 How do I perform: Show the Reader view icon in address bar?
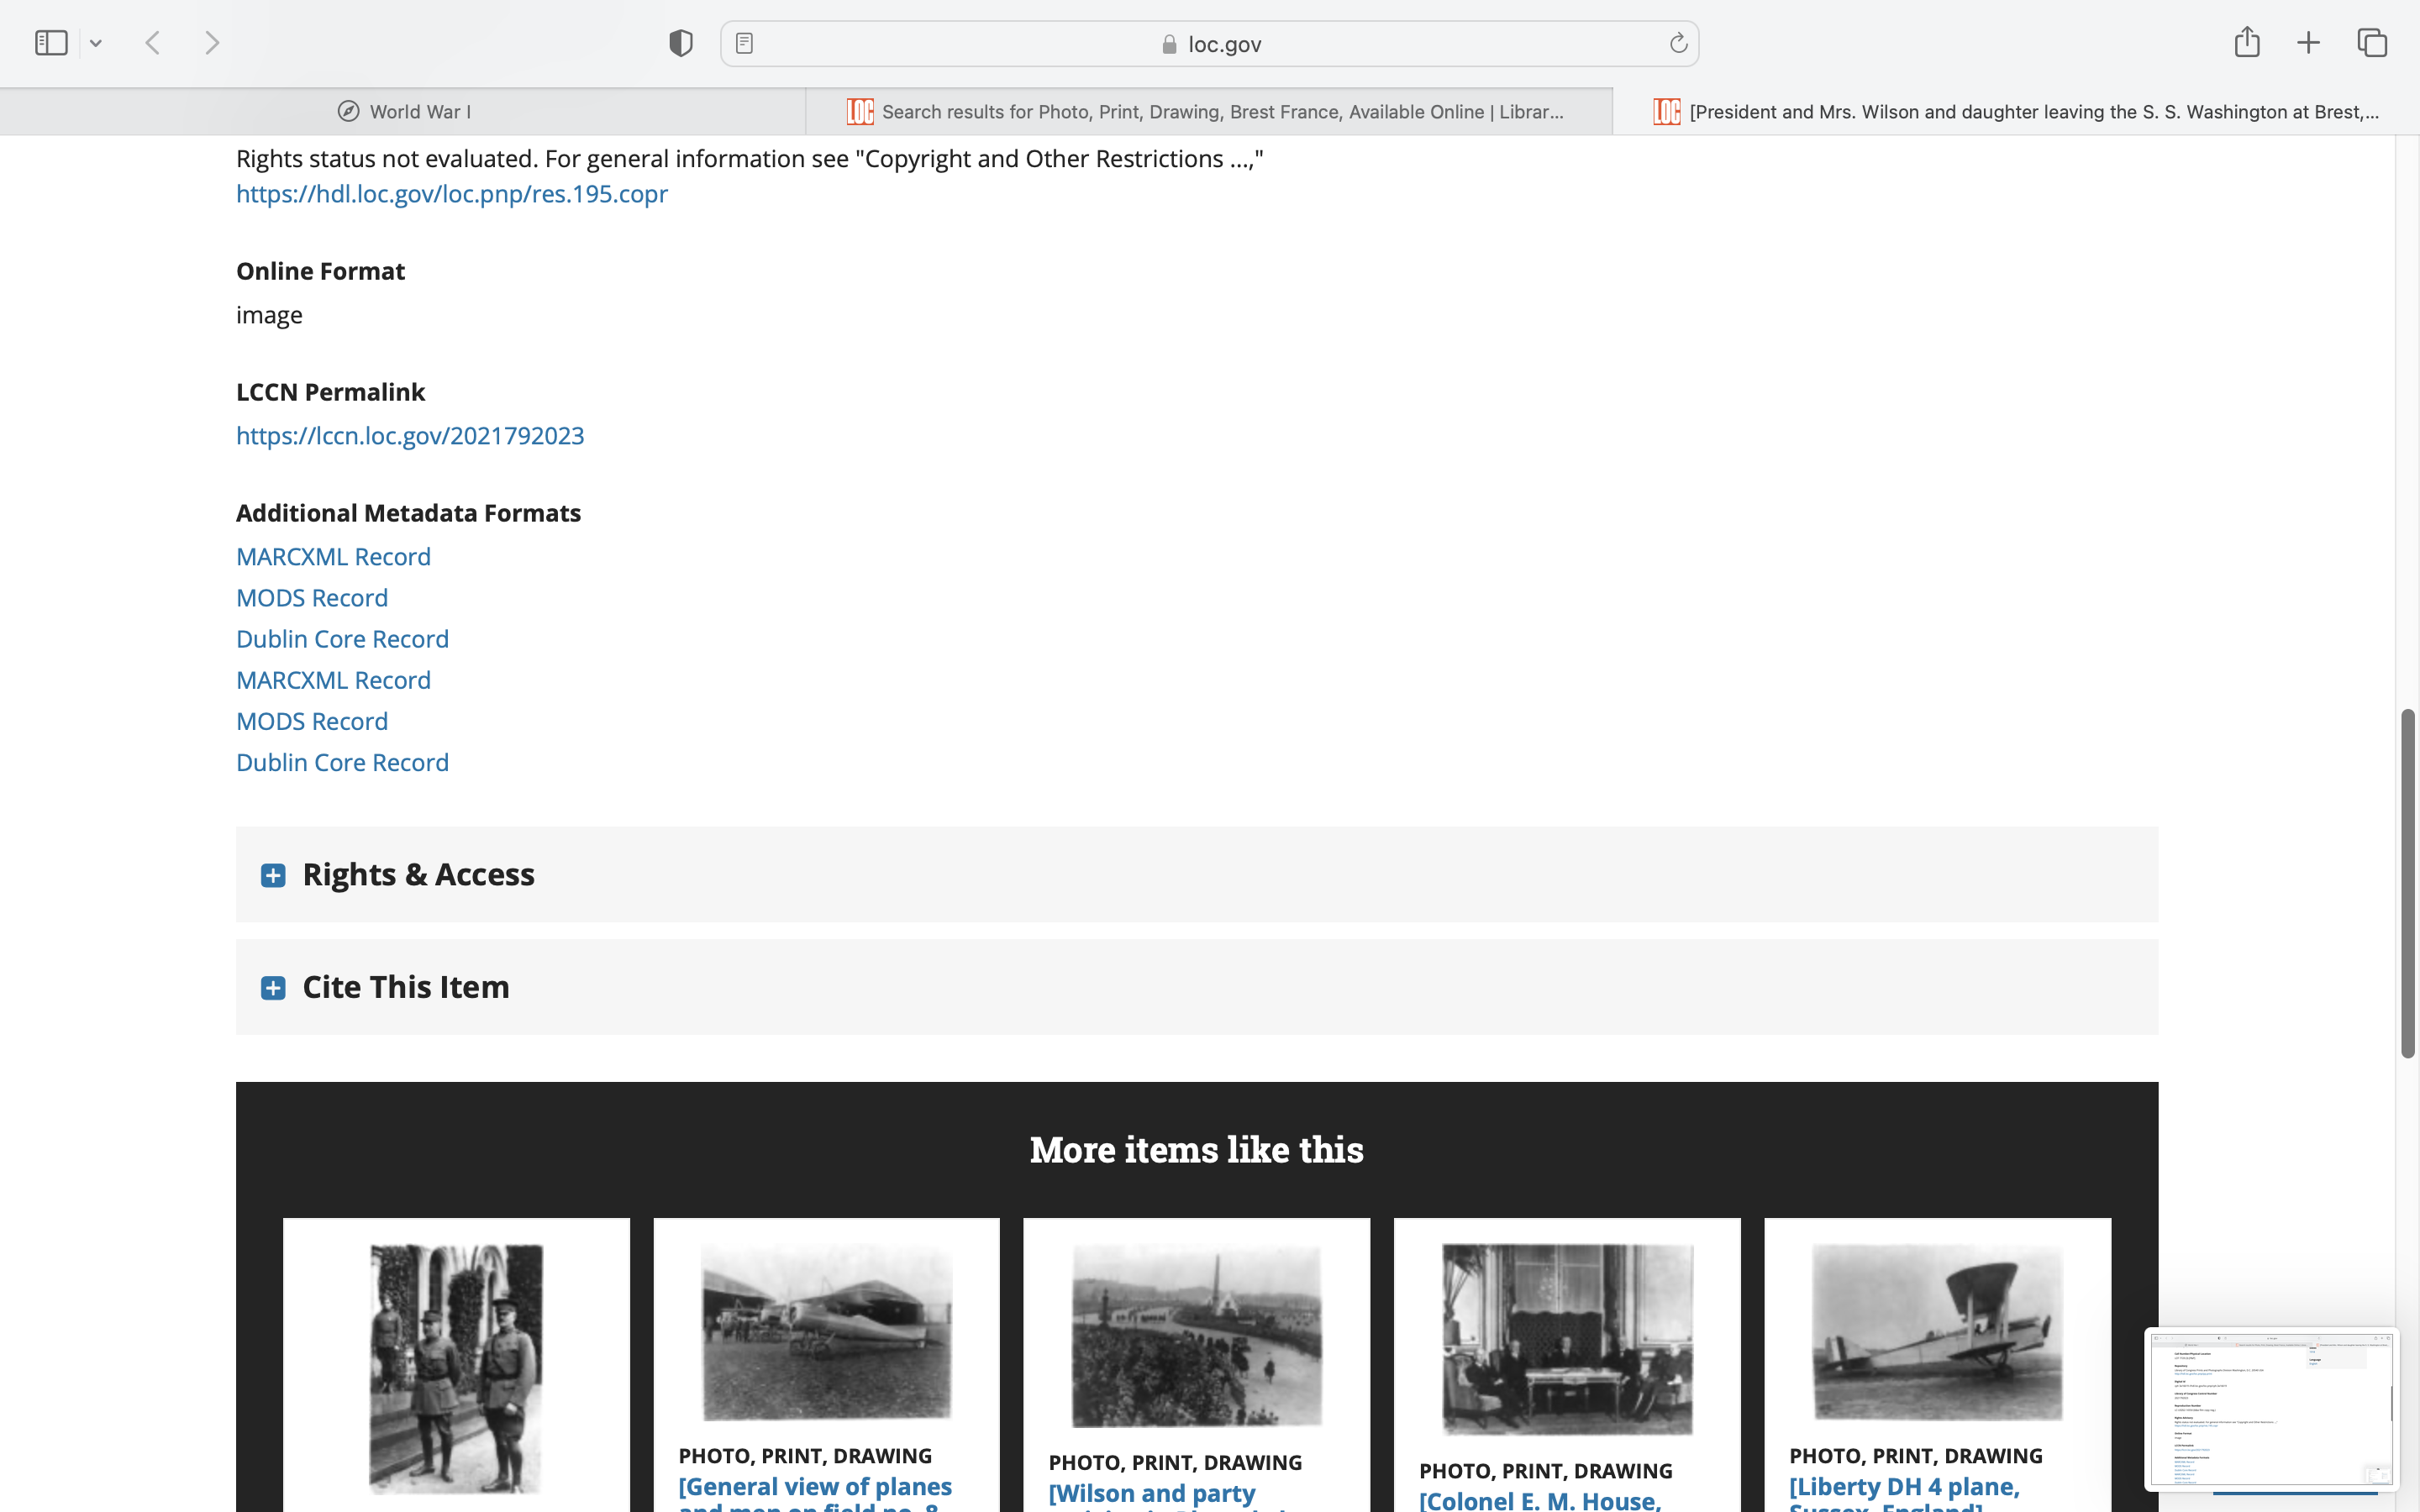[x=744, y=43]
